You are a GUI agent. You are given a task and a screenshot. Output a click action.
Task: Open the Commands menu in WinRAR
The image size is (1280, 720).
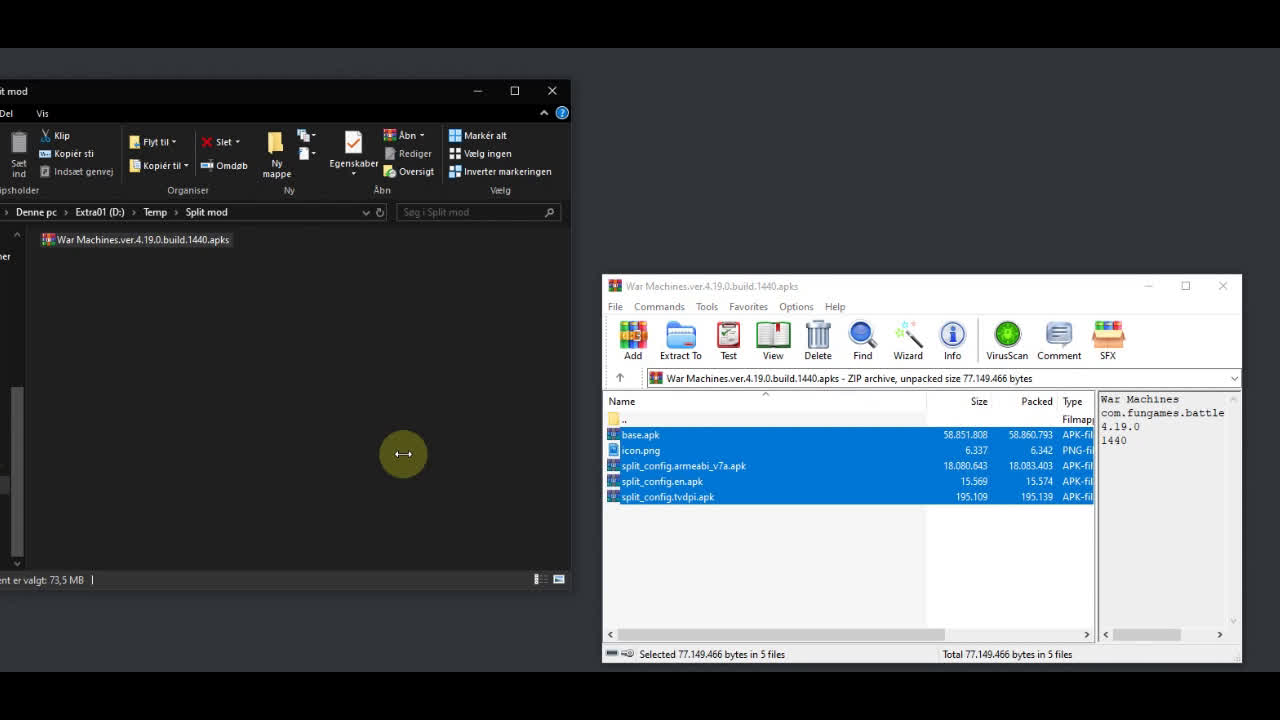[x=659, y=307]
